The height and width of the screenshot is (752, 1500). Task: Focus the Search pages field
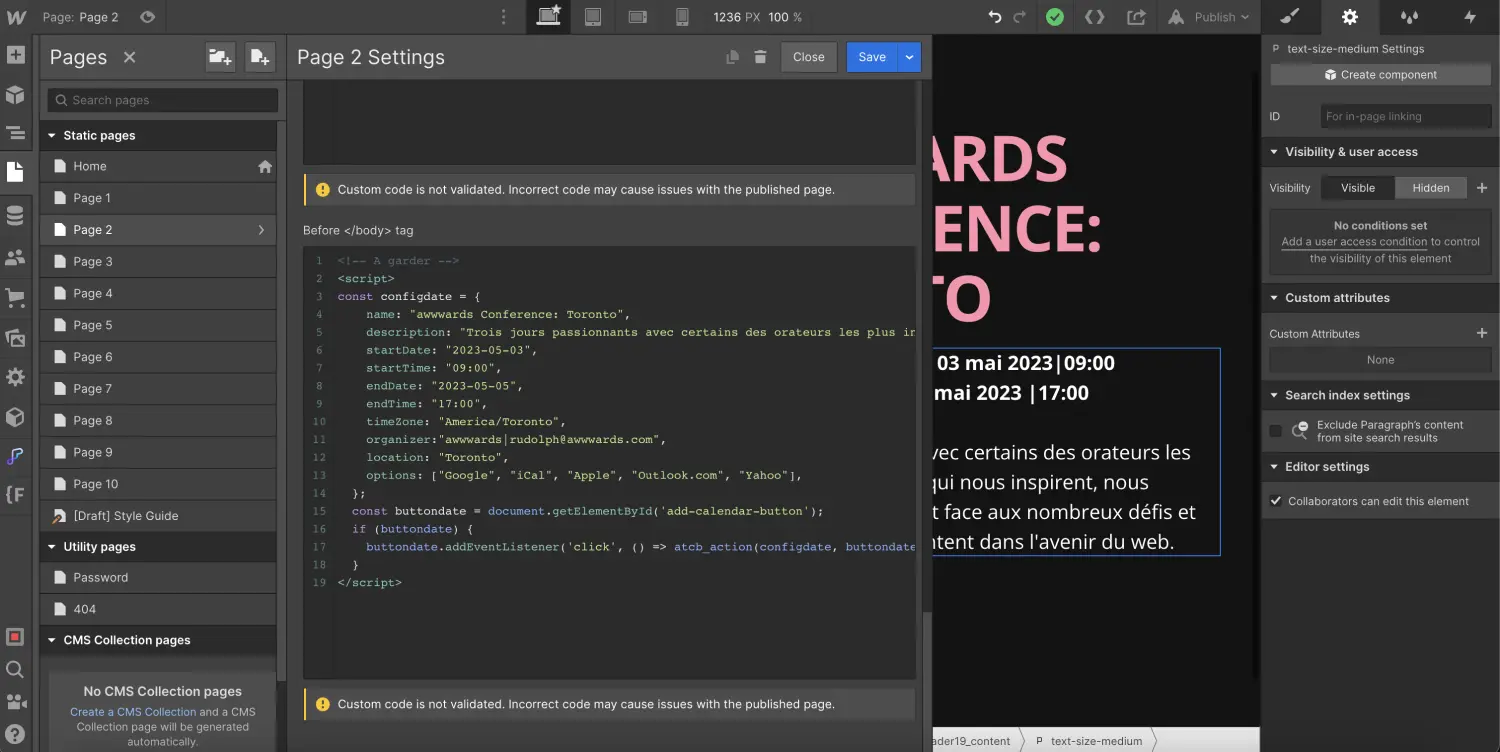tap(163, 100)
